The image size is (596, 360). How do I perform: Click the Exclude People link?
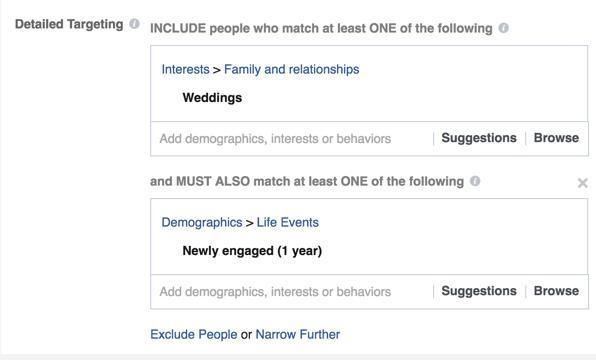click(x=194, y=335)
